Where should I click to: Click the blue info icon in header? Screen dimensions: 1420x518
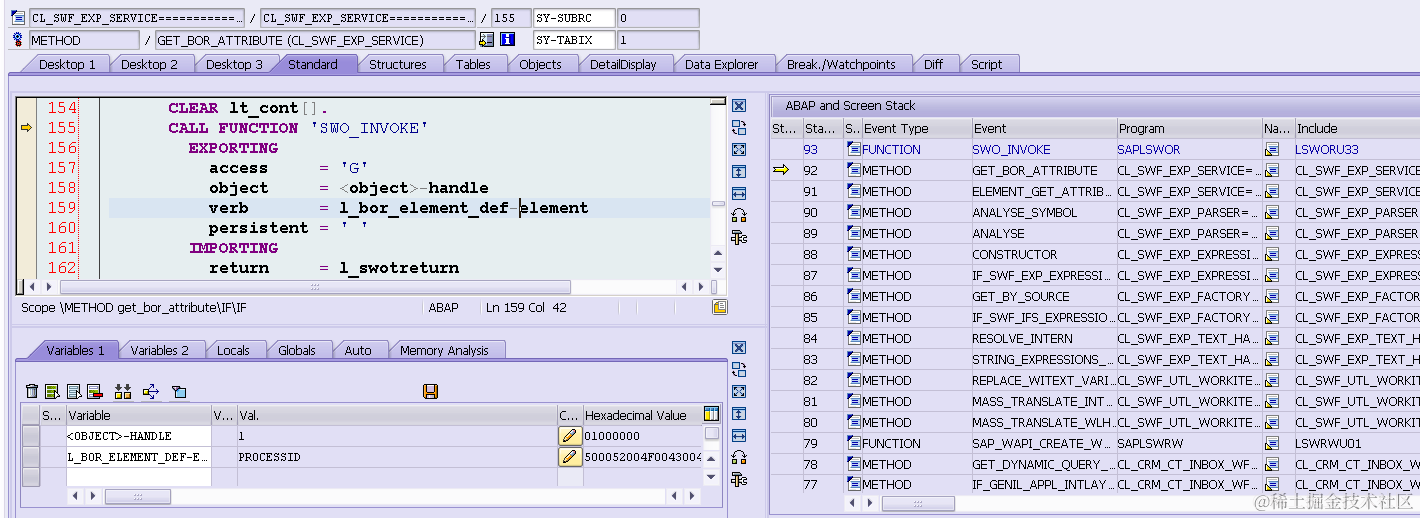pos(507,40)
